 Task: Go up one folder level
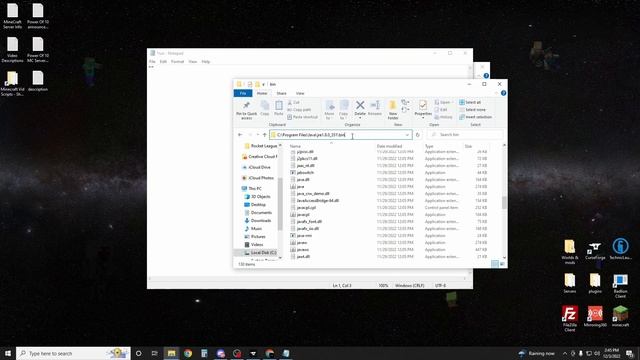(x=264, y=135)
